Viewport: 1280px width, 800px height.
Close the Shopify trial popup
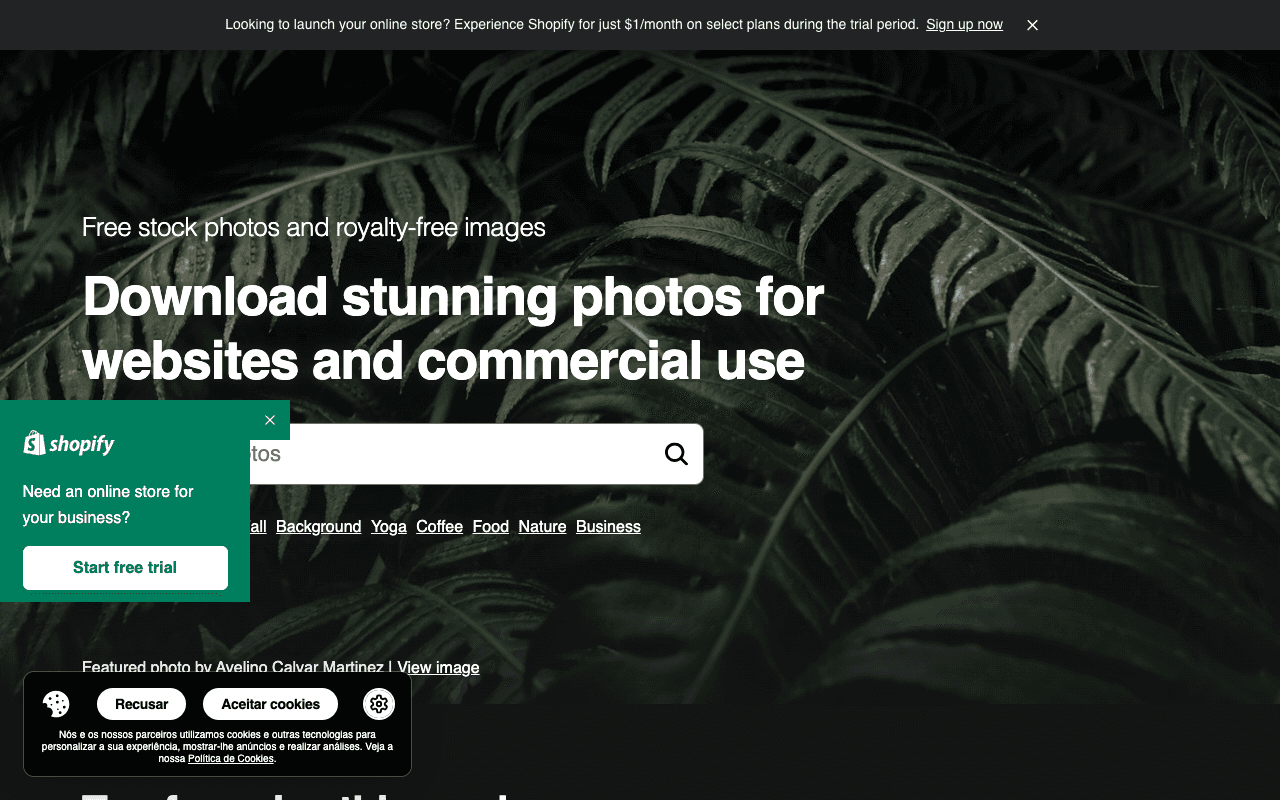(269, 420)
